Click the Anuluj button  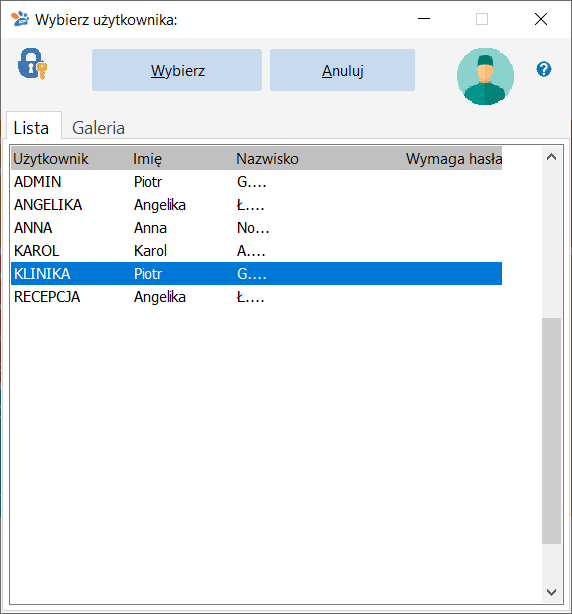pyautogui.click(x=342, y=70)
